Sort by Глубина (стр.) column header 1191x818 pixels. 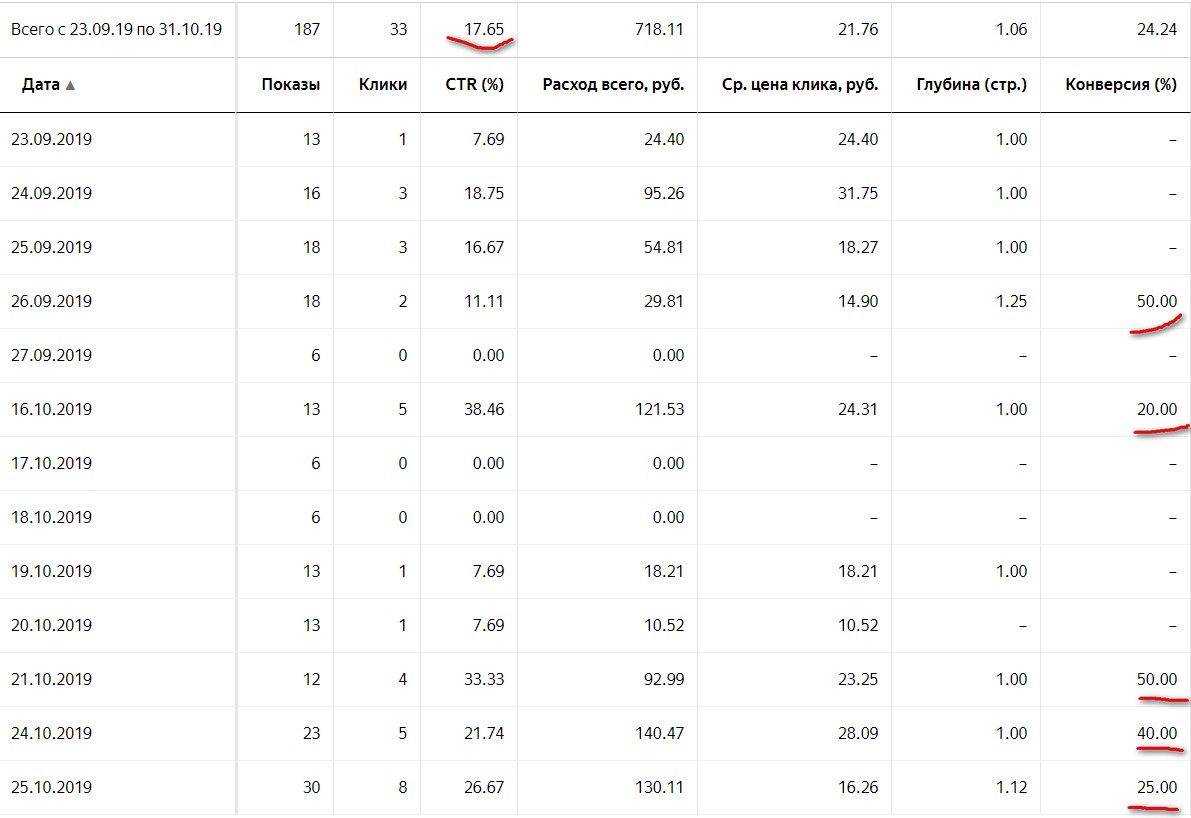click(971, 85)
